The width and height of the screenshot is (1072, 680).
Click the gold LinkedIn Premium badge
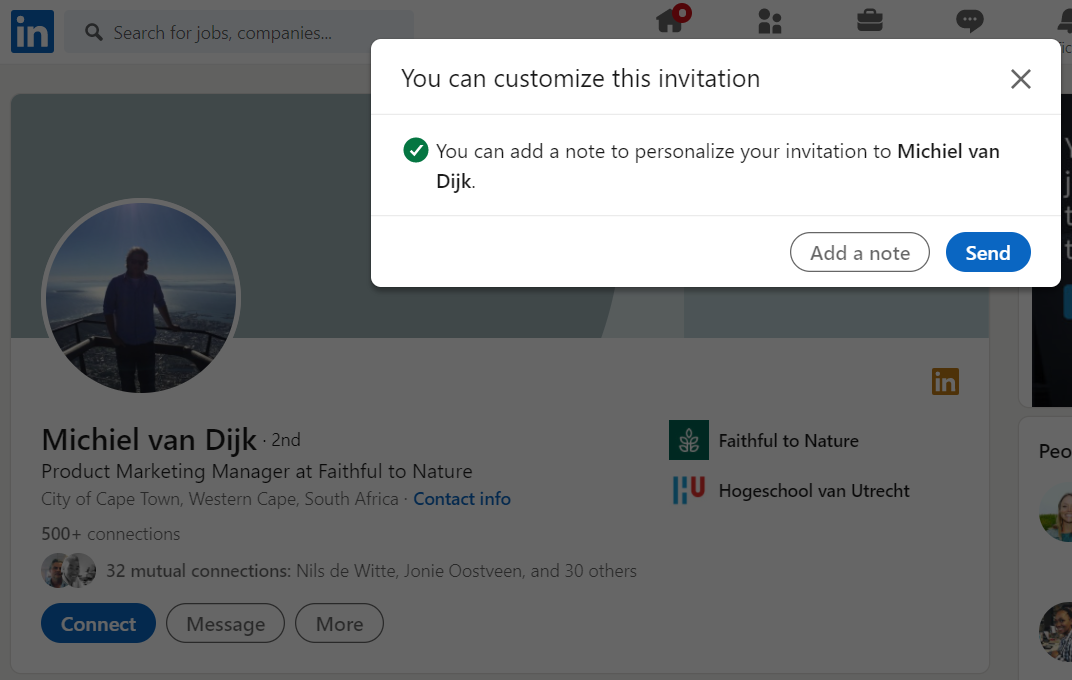coord(945,381)
